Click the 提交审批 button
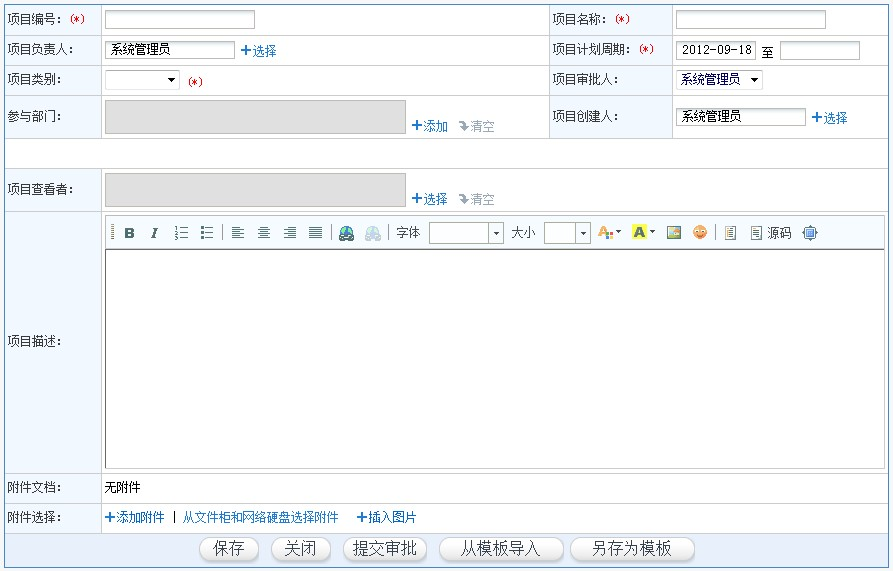The height and width of the screenshot is (571, 893). [385, 549]
